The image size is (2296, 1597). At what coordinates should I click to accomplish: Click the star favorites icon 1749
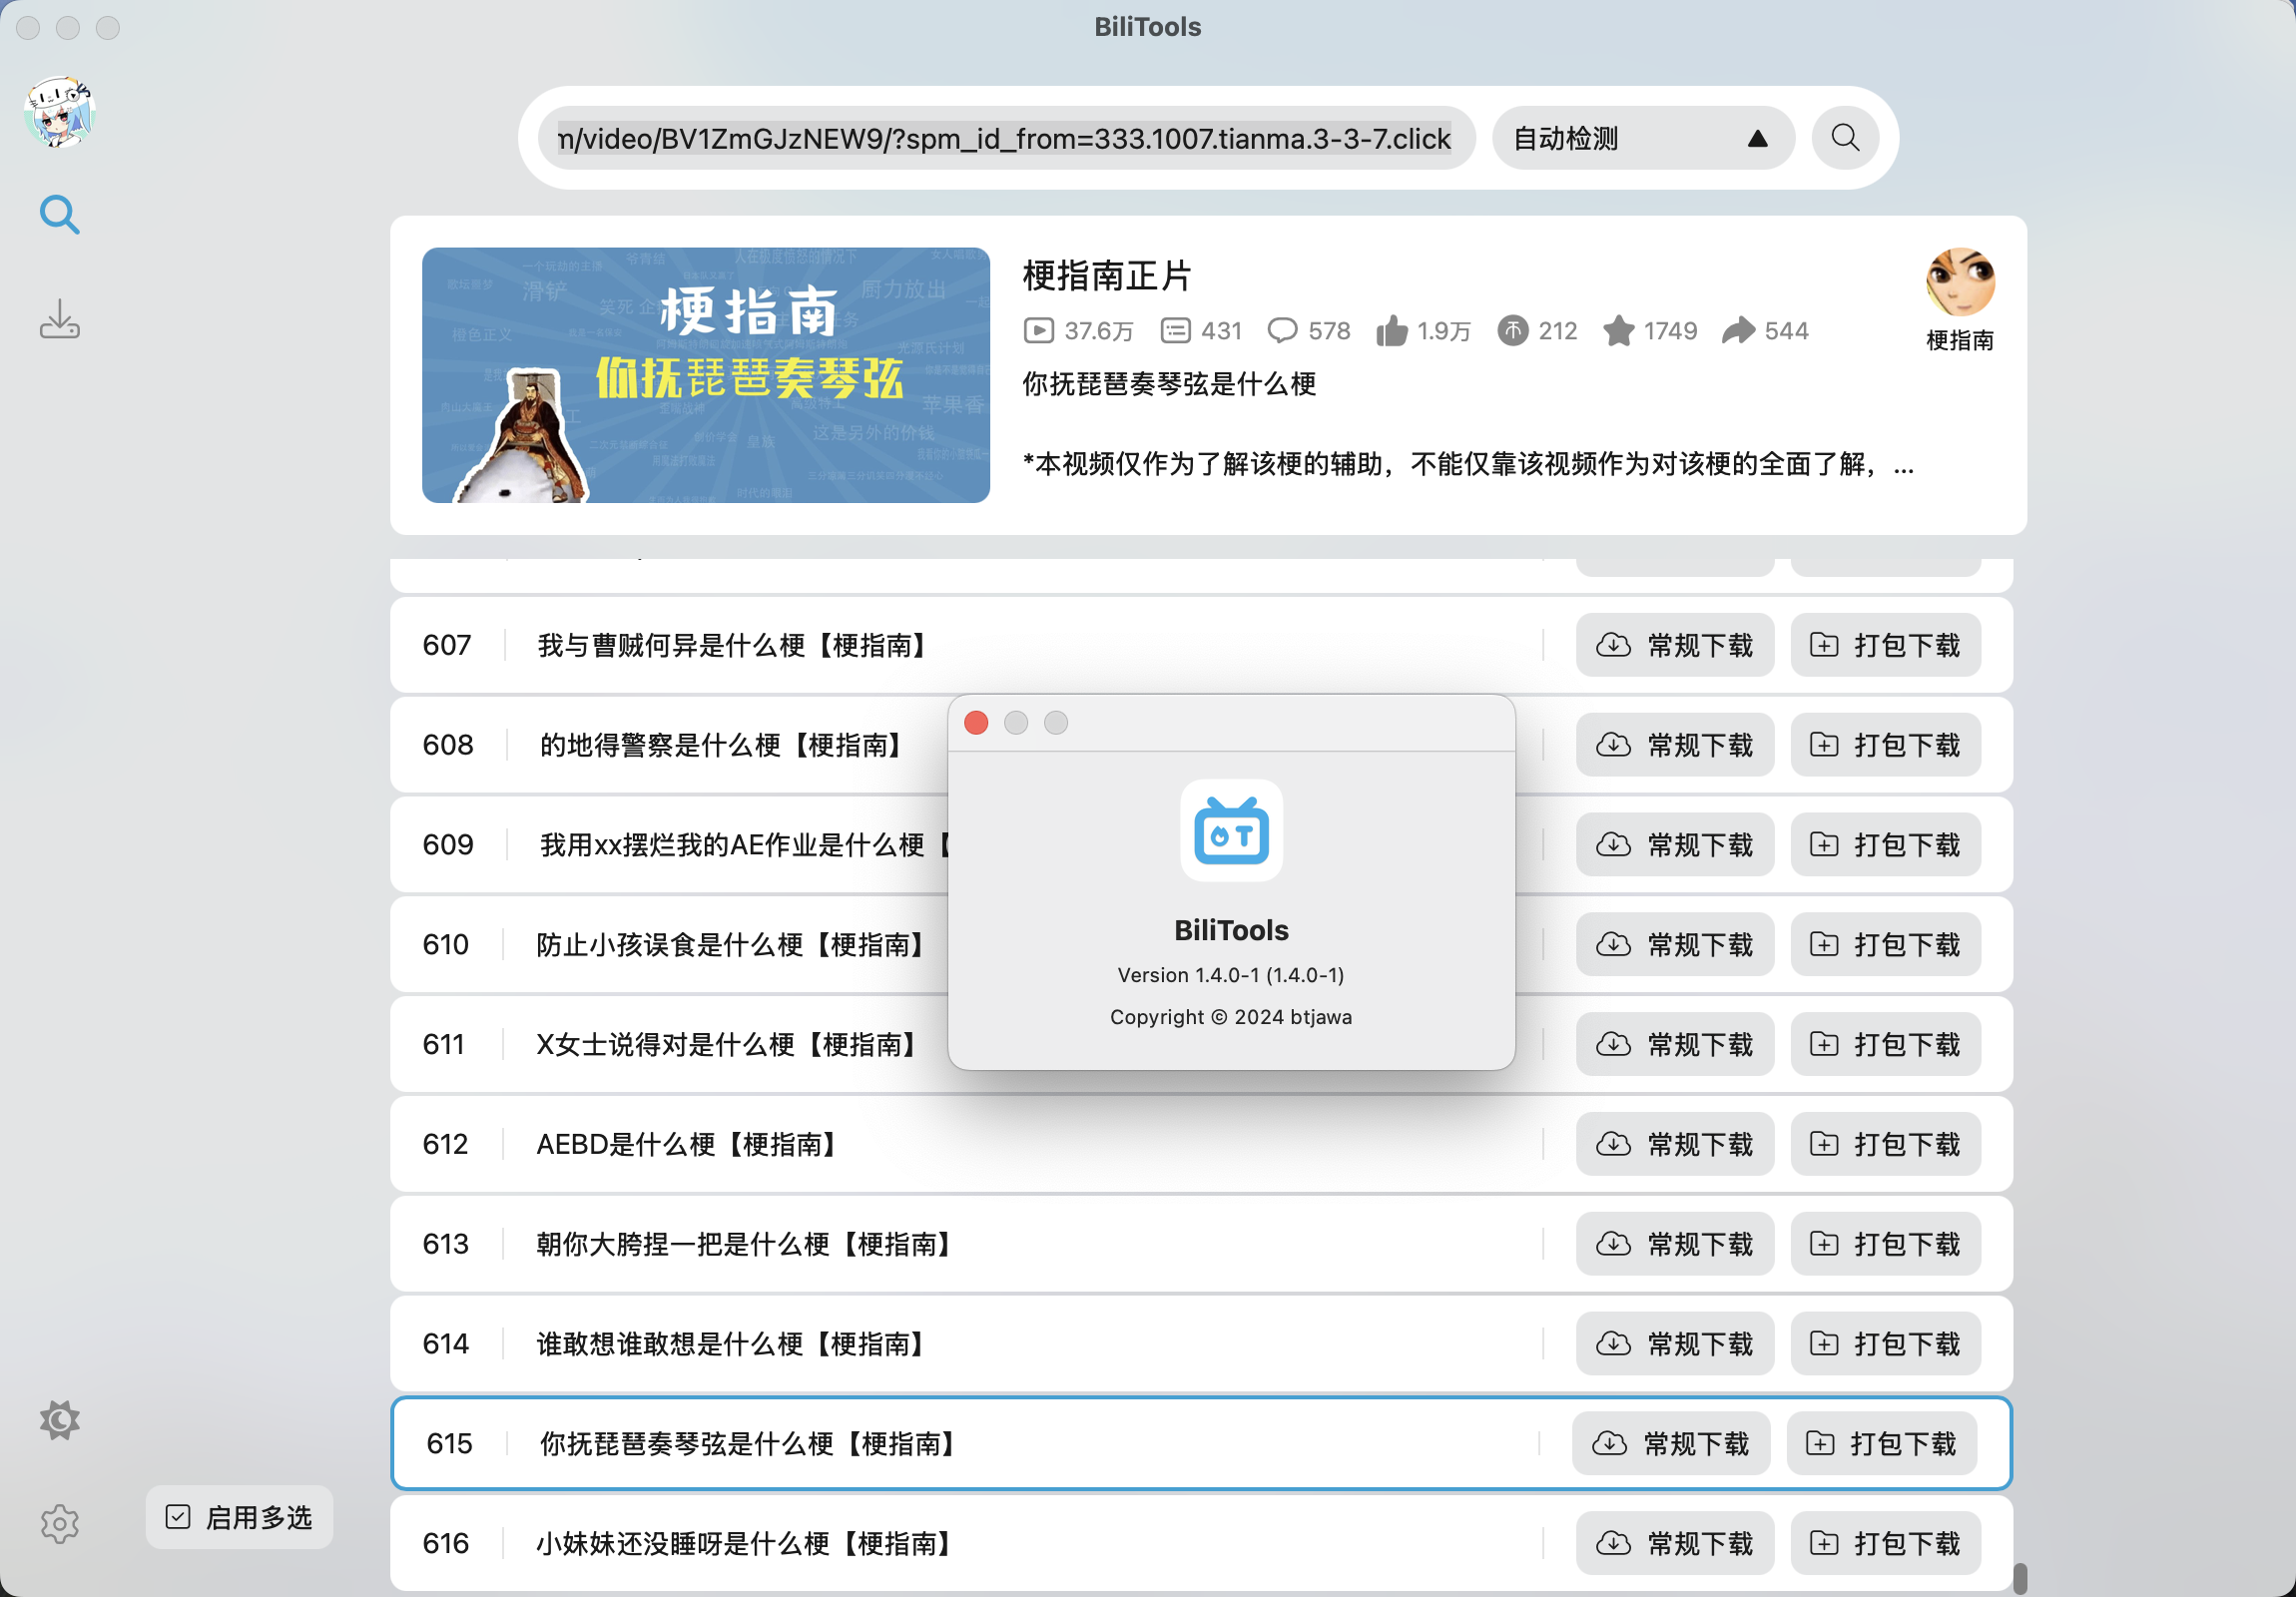1618,331
